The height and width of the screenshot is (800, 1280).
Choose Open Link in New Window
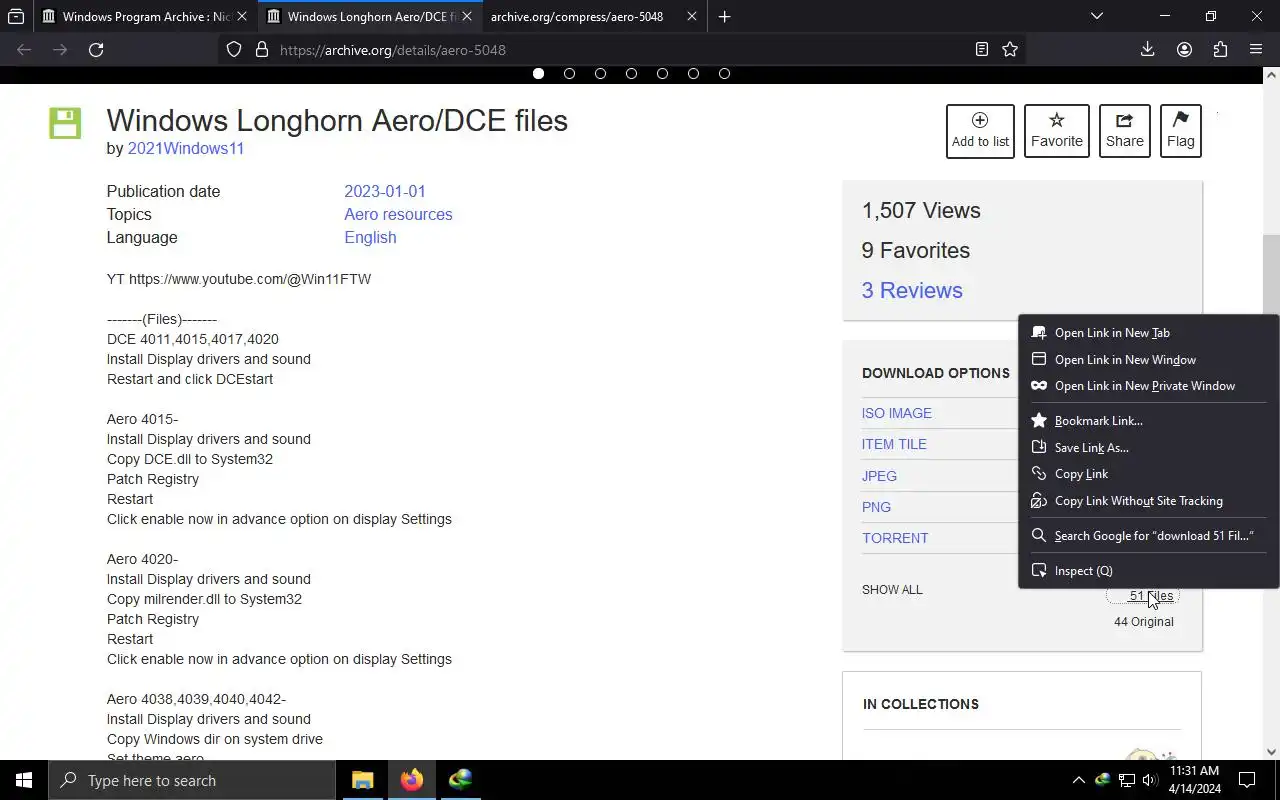[1148, 359]
